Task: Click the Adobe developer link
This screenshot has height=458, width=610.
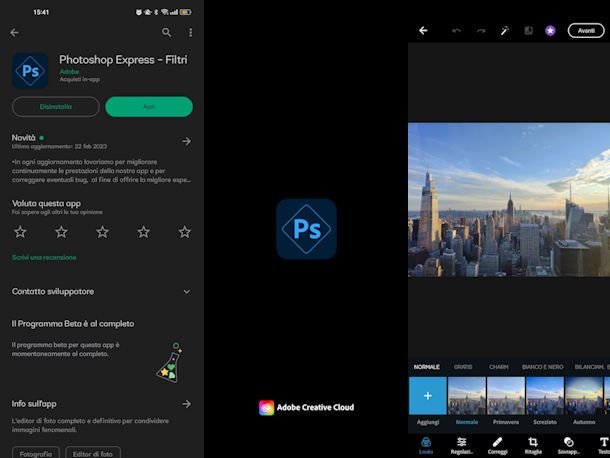Action: tap(69, 72)
